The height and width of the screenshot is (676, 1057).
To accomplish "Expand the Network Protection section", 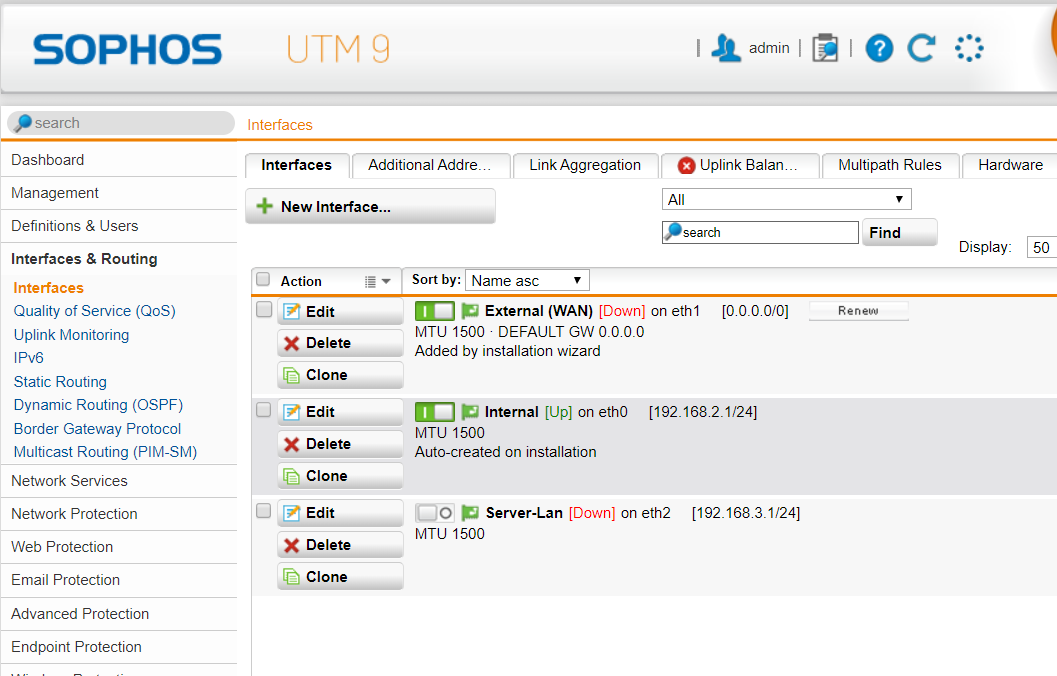I will coord(119,514).
